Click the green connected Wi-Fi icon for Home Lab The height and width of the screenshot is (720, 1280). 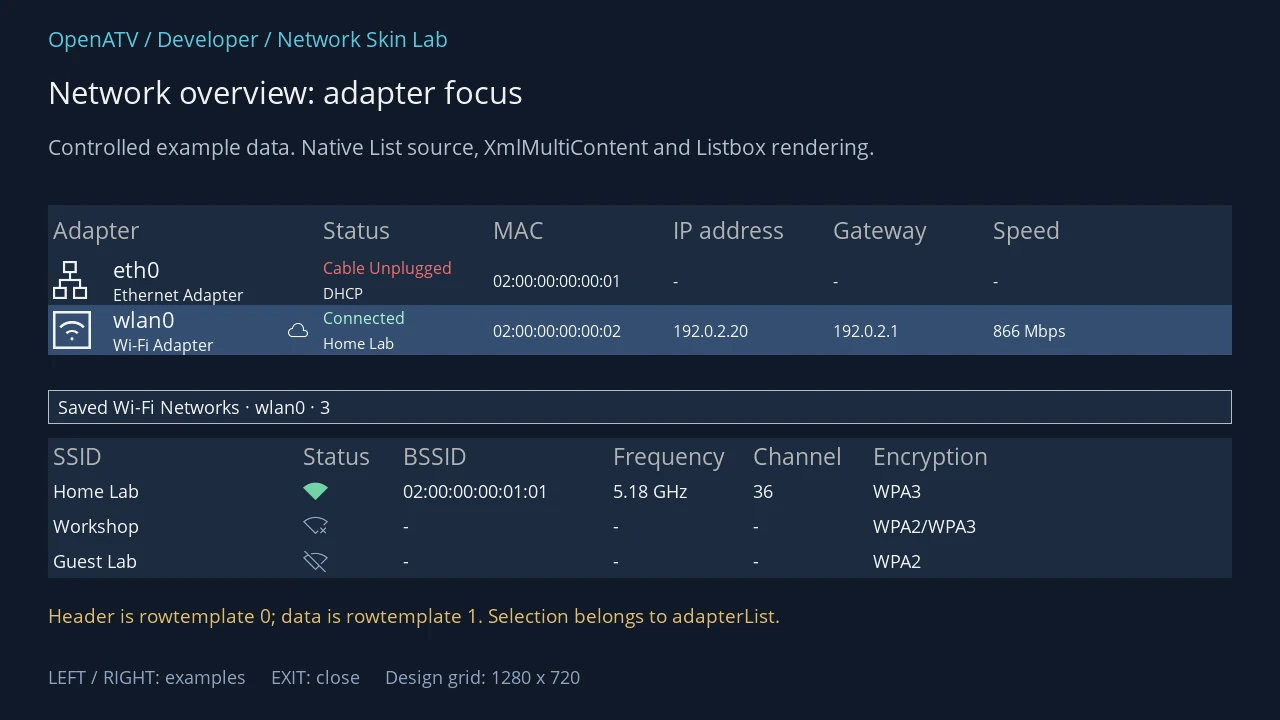315,491
